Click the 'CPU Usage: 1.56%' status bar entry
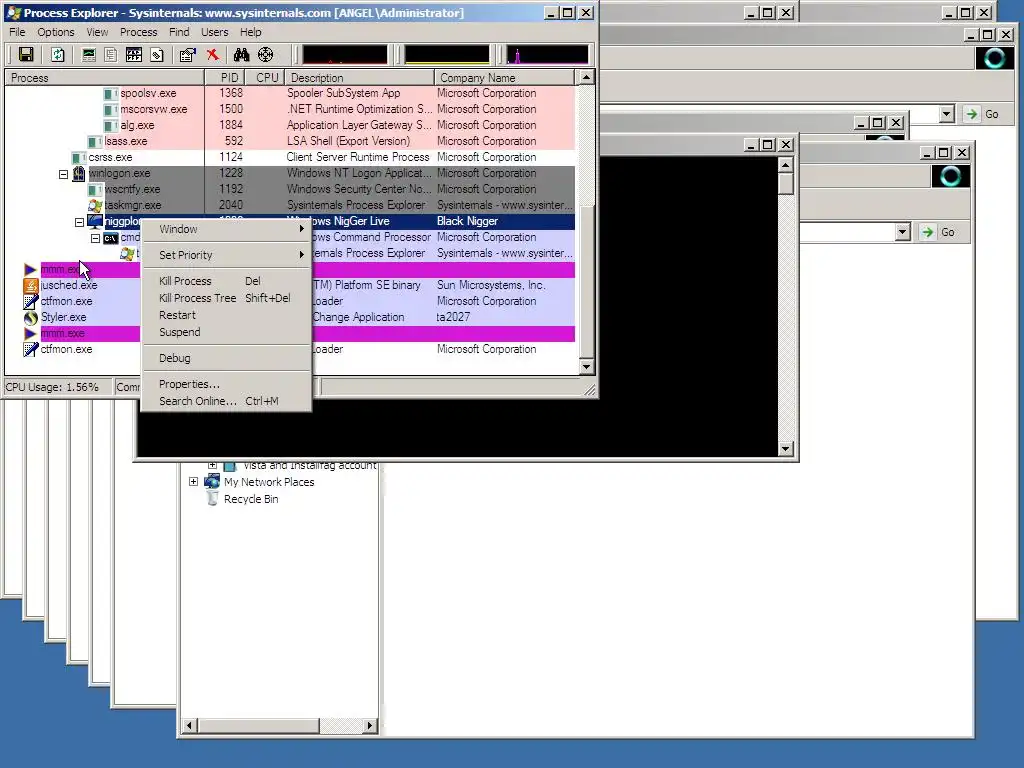 click(x=57, y=387)
